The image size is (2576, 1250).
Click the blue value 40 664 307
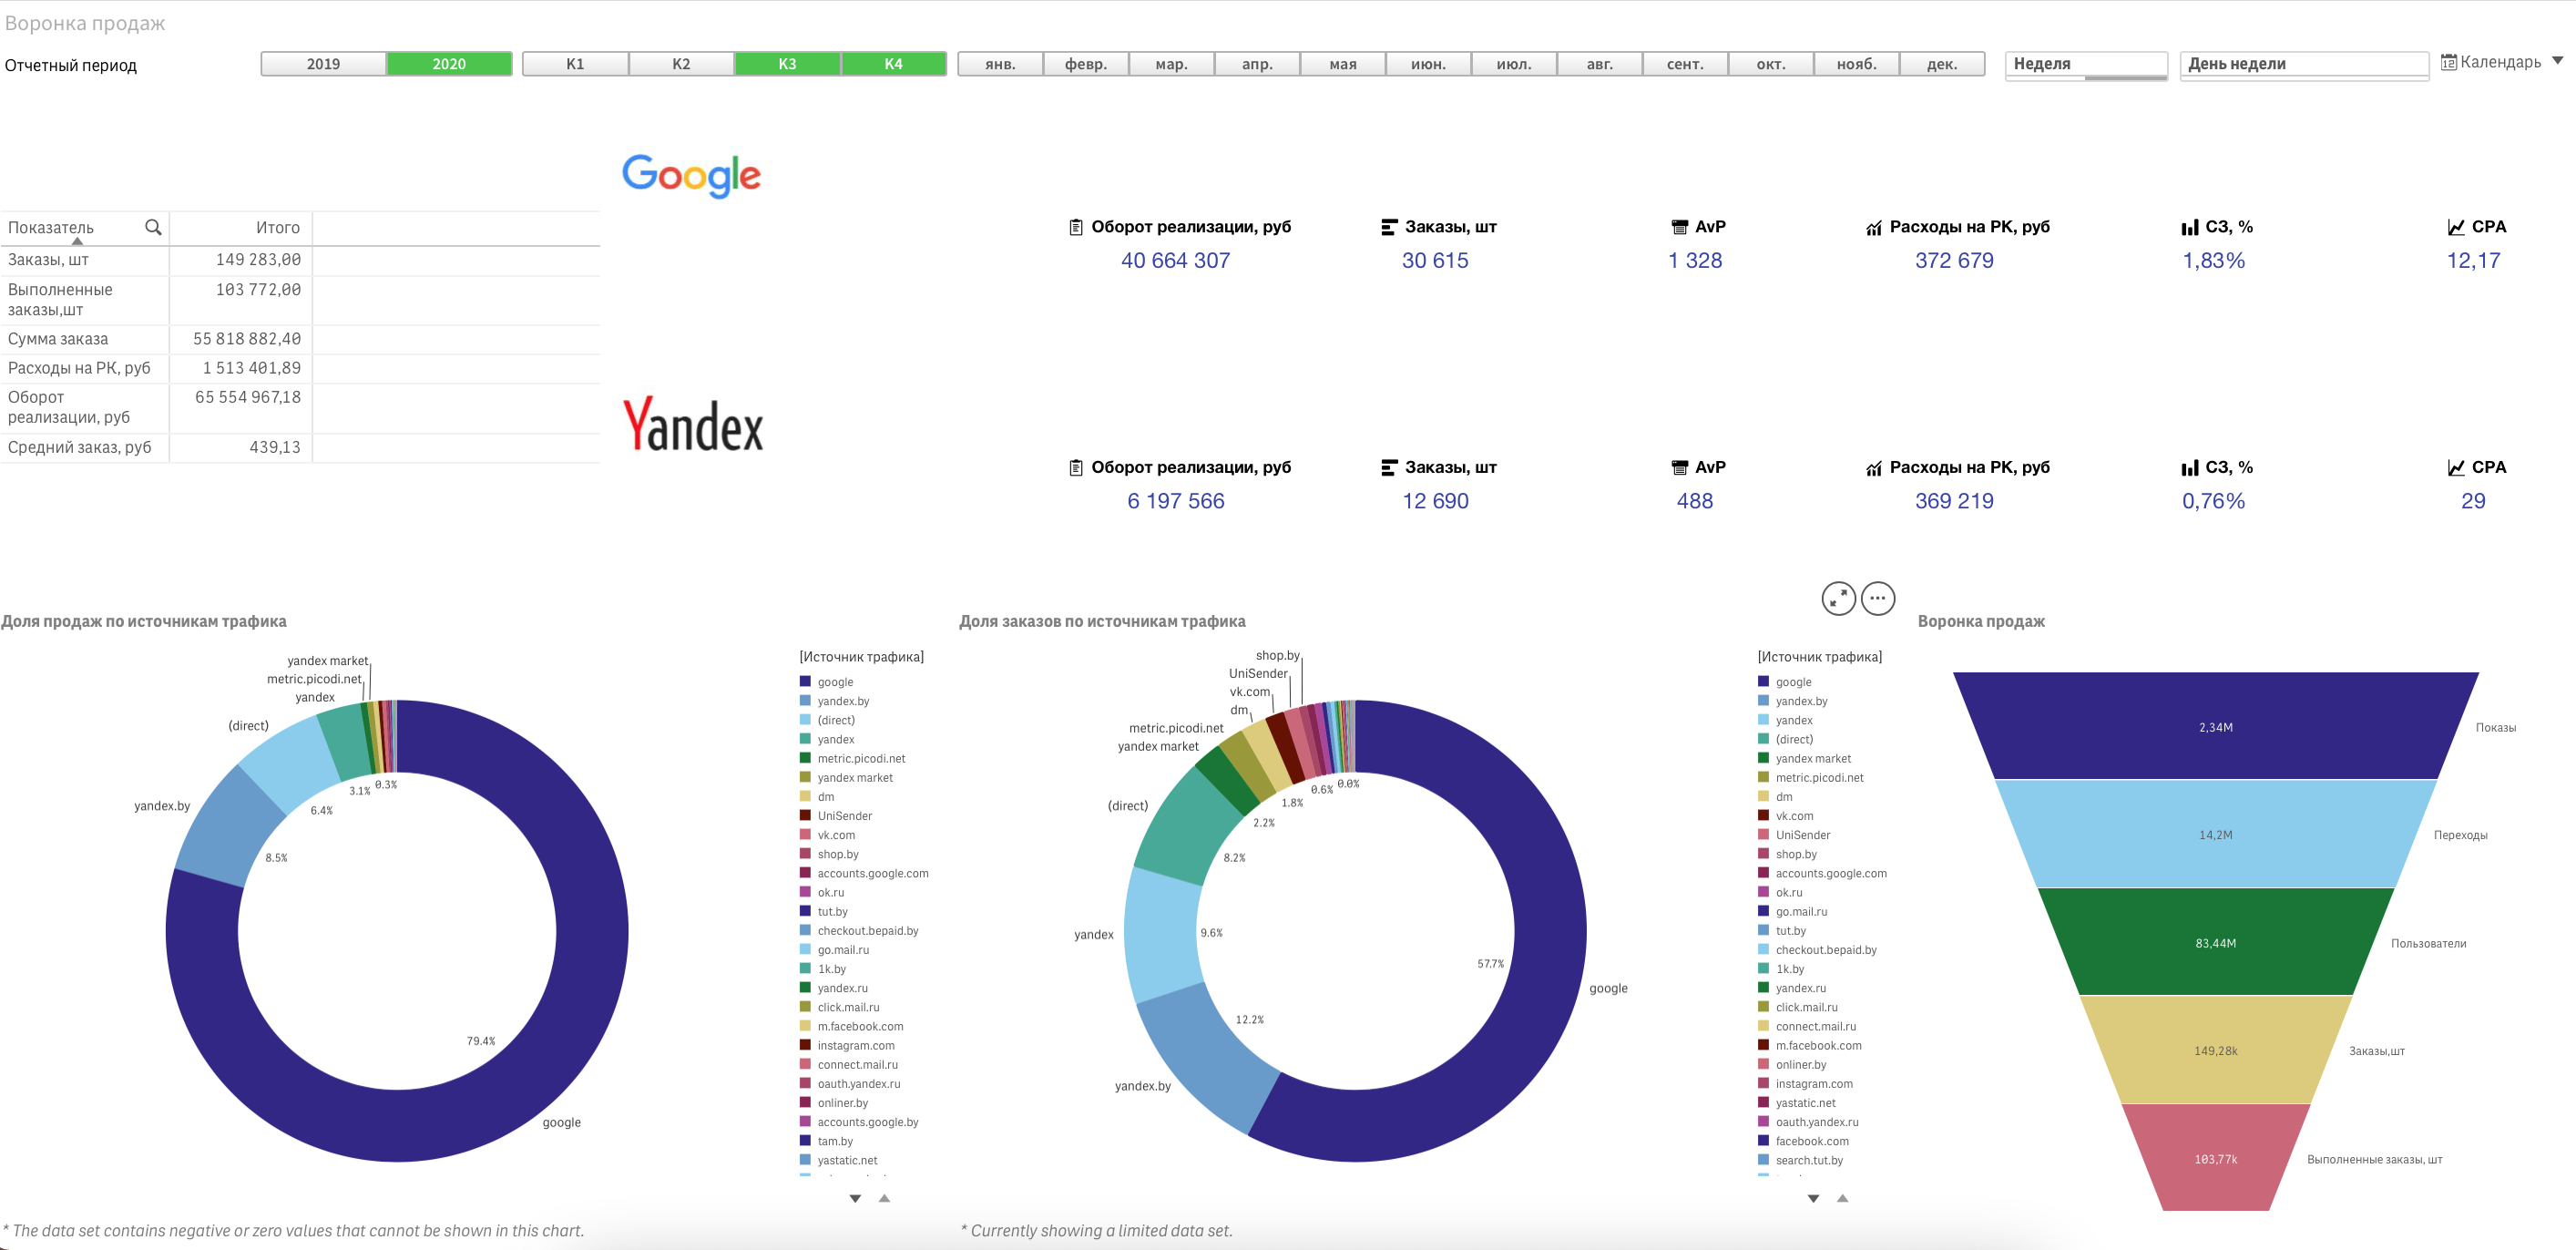pyautogui.click(x=1176, y=260)
